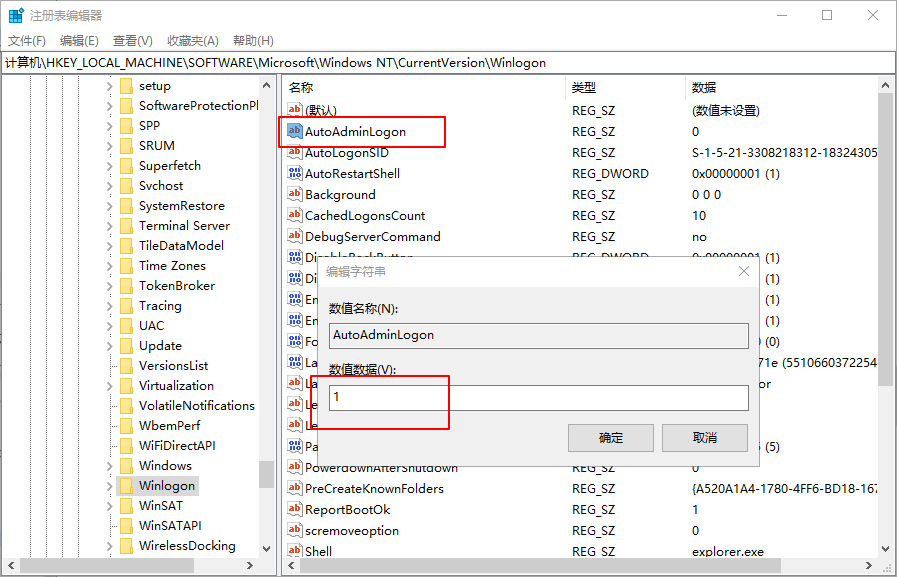897x577 pixels.
Task: Select the WirelessDocking folder icon
Action: pos(128,545)
